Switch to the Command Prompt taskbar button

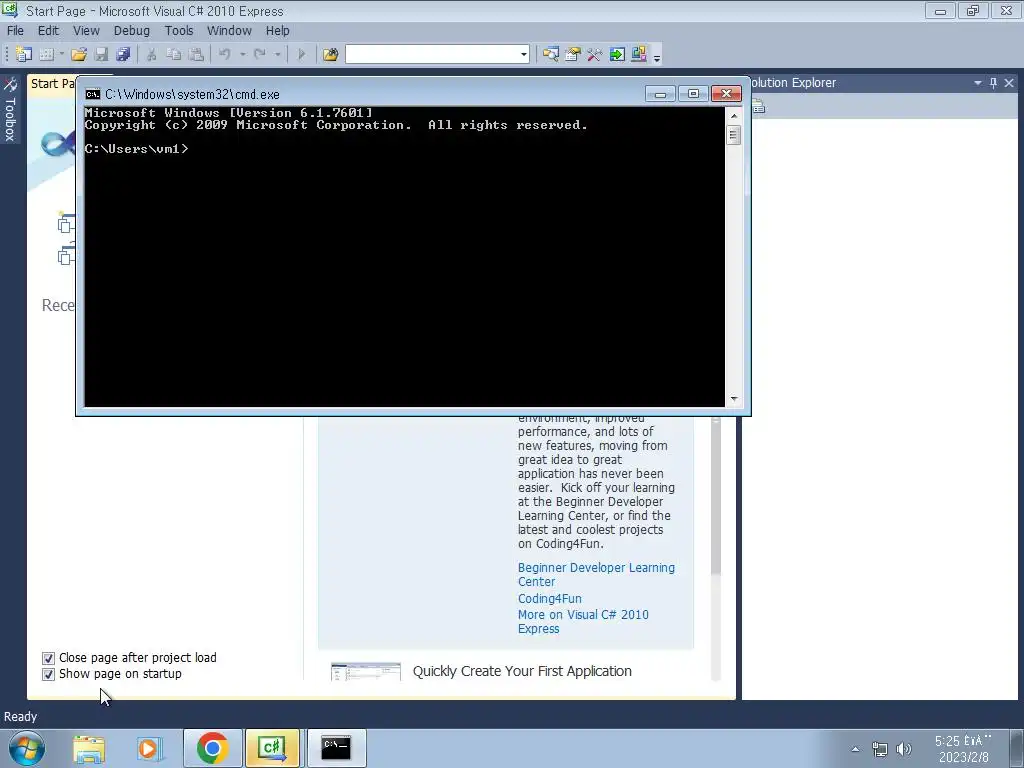336,748
